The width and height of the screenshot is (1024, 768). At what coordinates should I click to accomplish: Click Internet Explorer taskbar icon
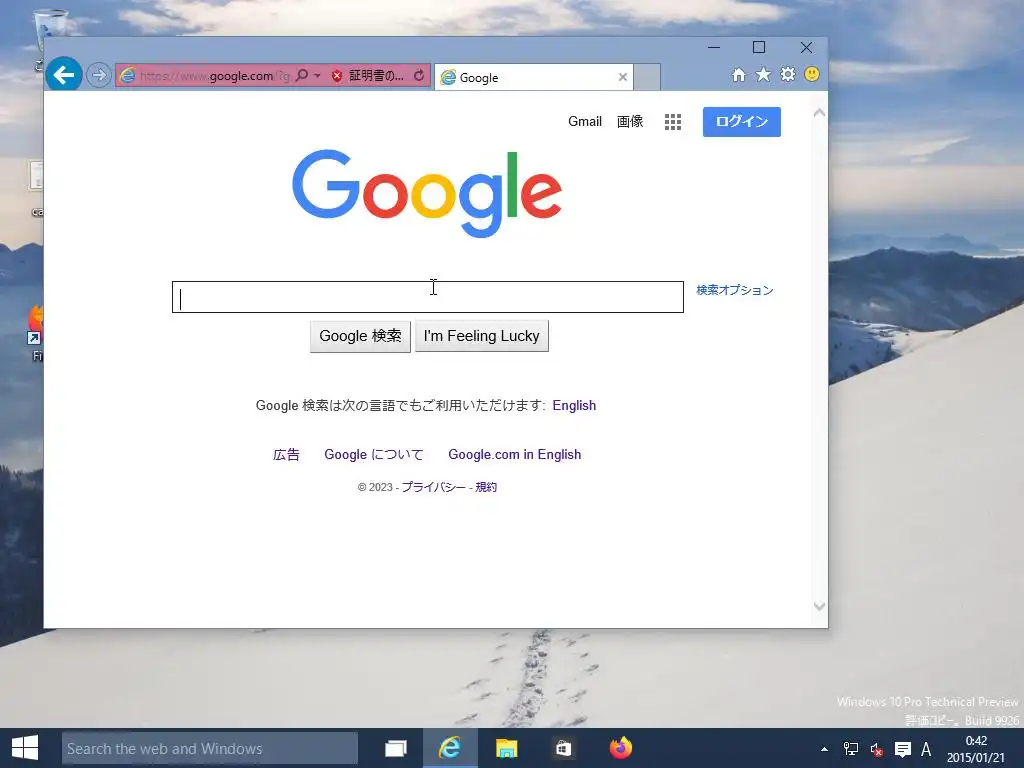click(x=450, y=748)
